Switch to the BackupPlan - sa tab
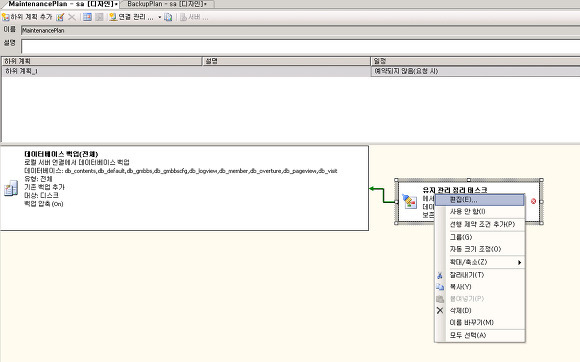This screenshot has width=580, height=362. [x=166, y=4]
